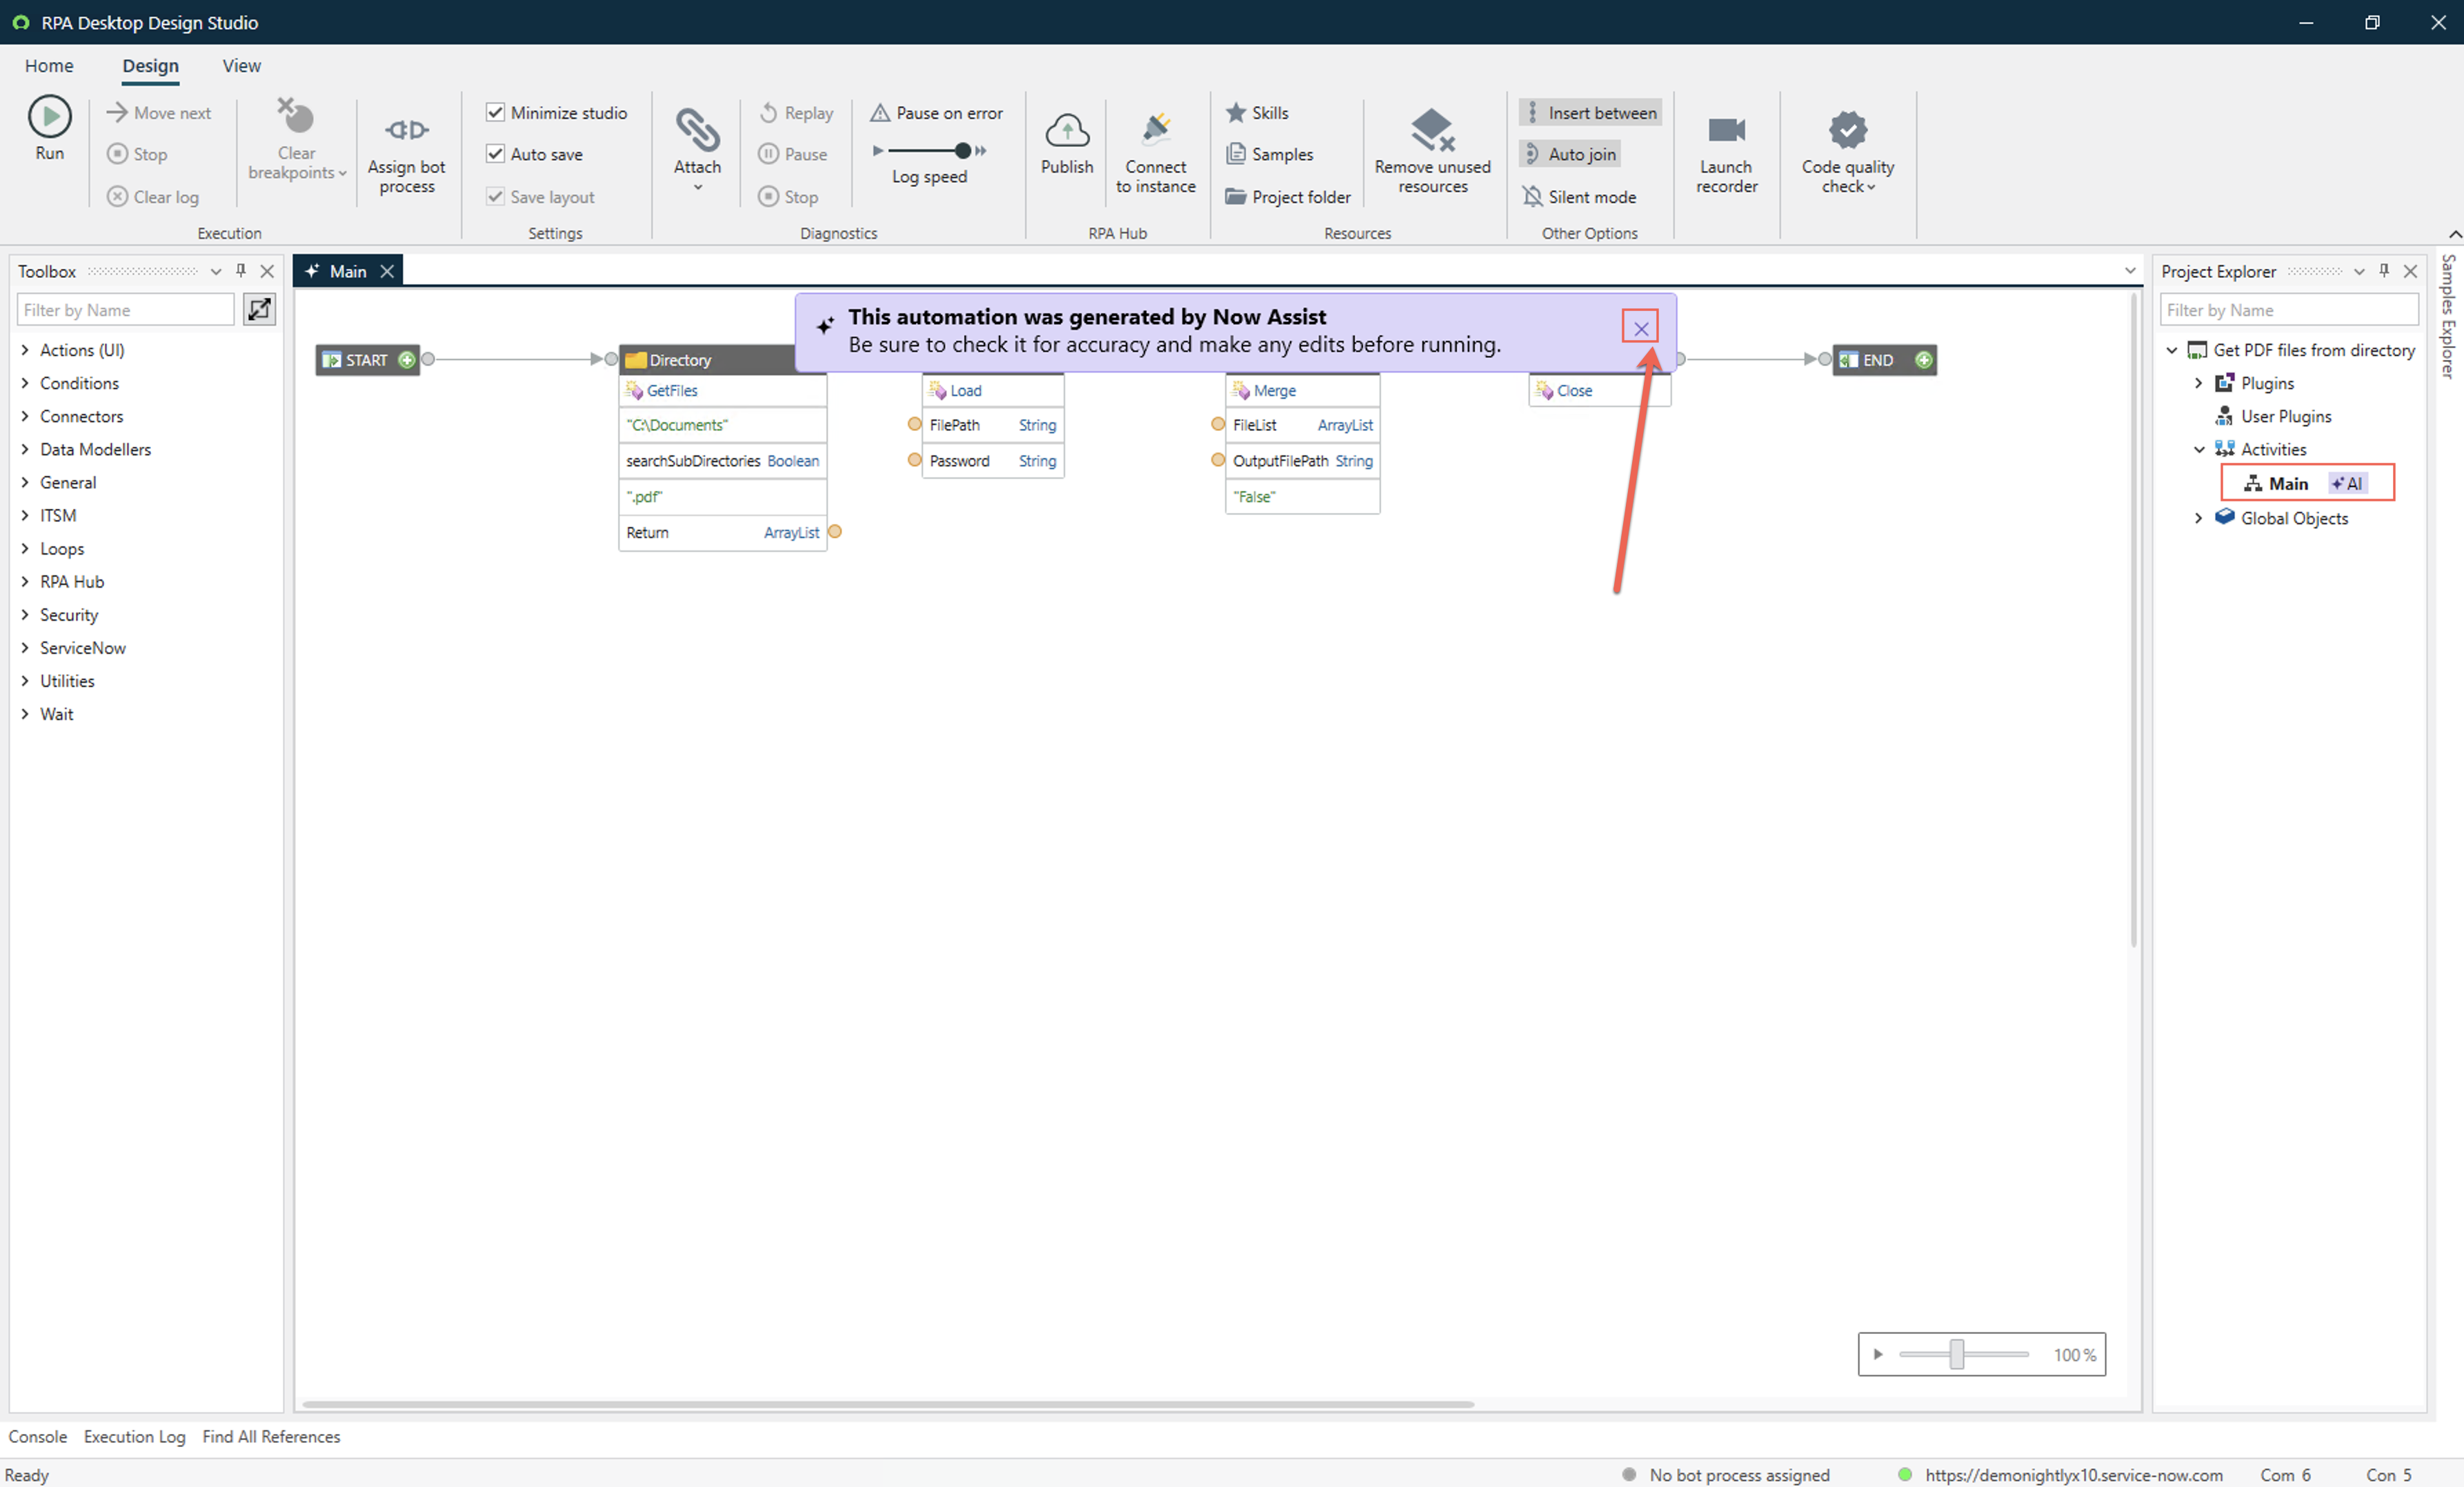Click the Merge method label
The width and height of the screenshot is (2464, 1487).
(1274, 391)
